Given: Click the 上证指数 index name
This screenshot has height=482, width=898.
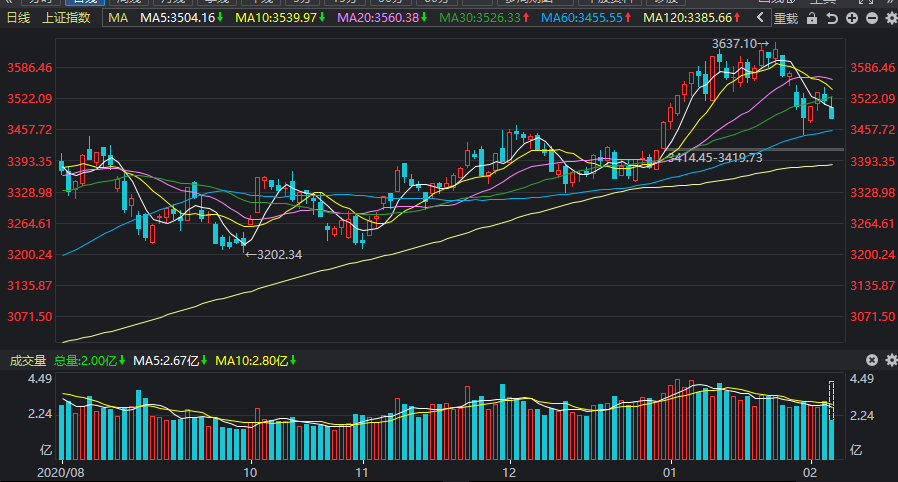Looking at the screenshot, I should [x=66, y=18].
